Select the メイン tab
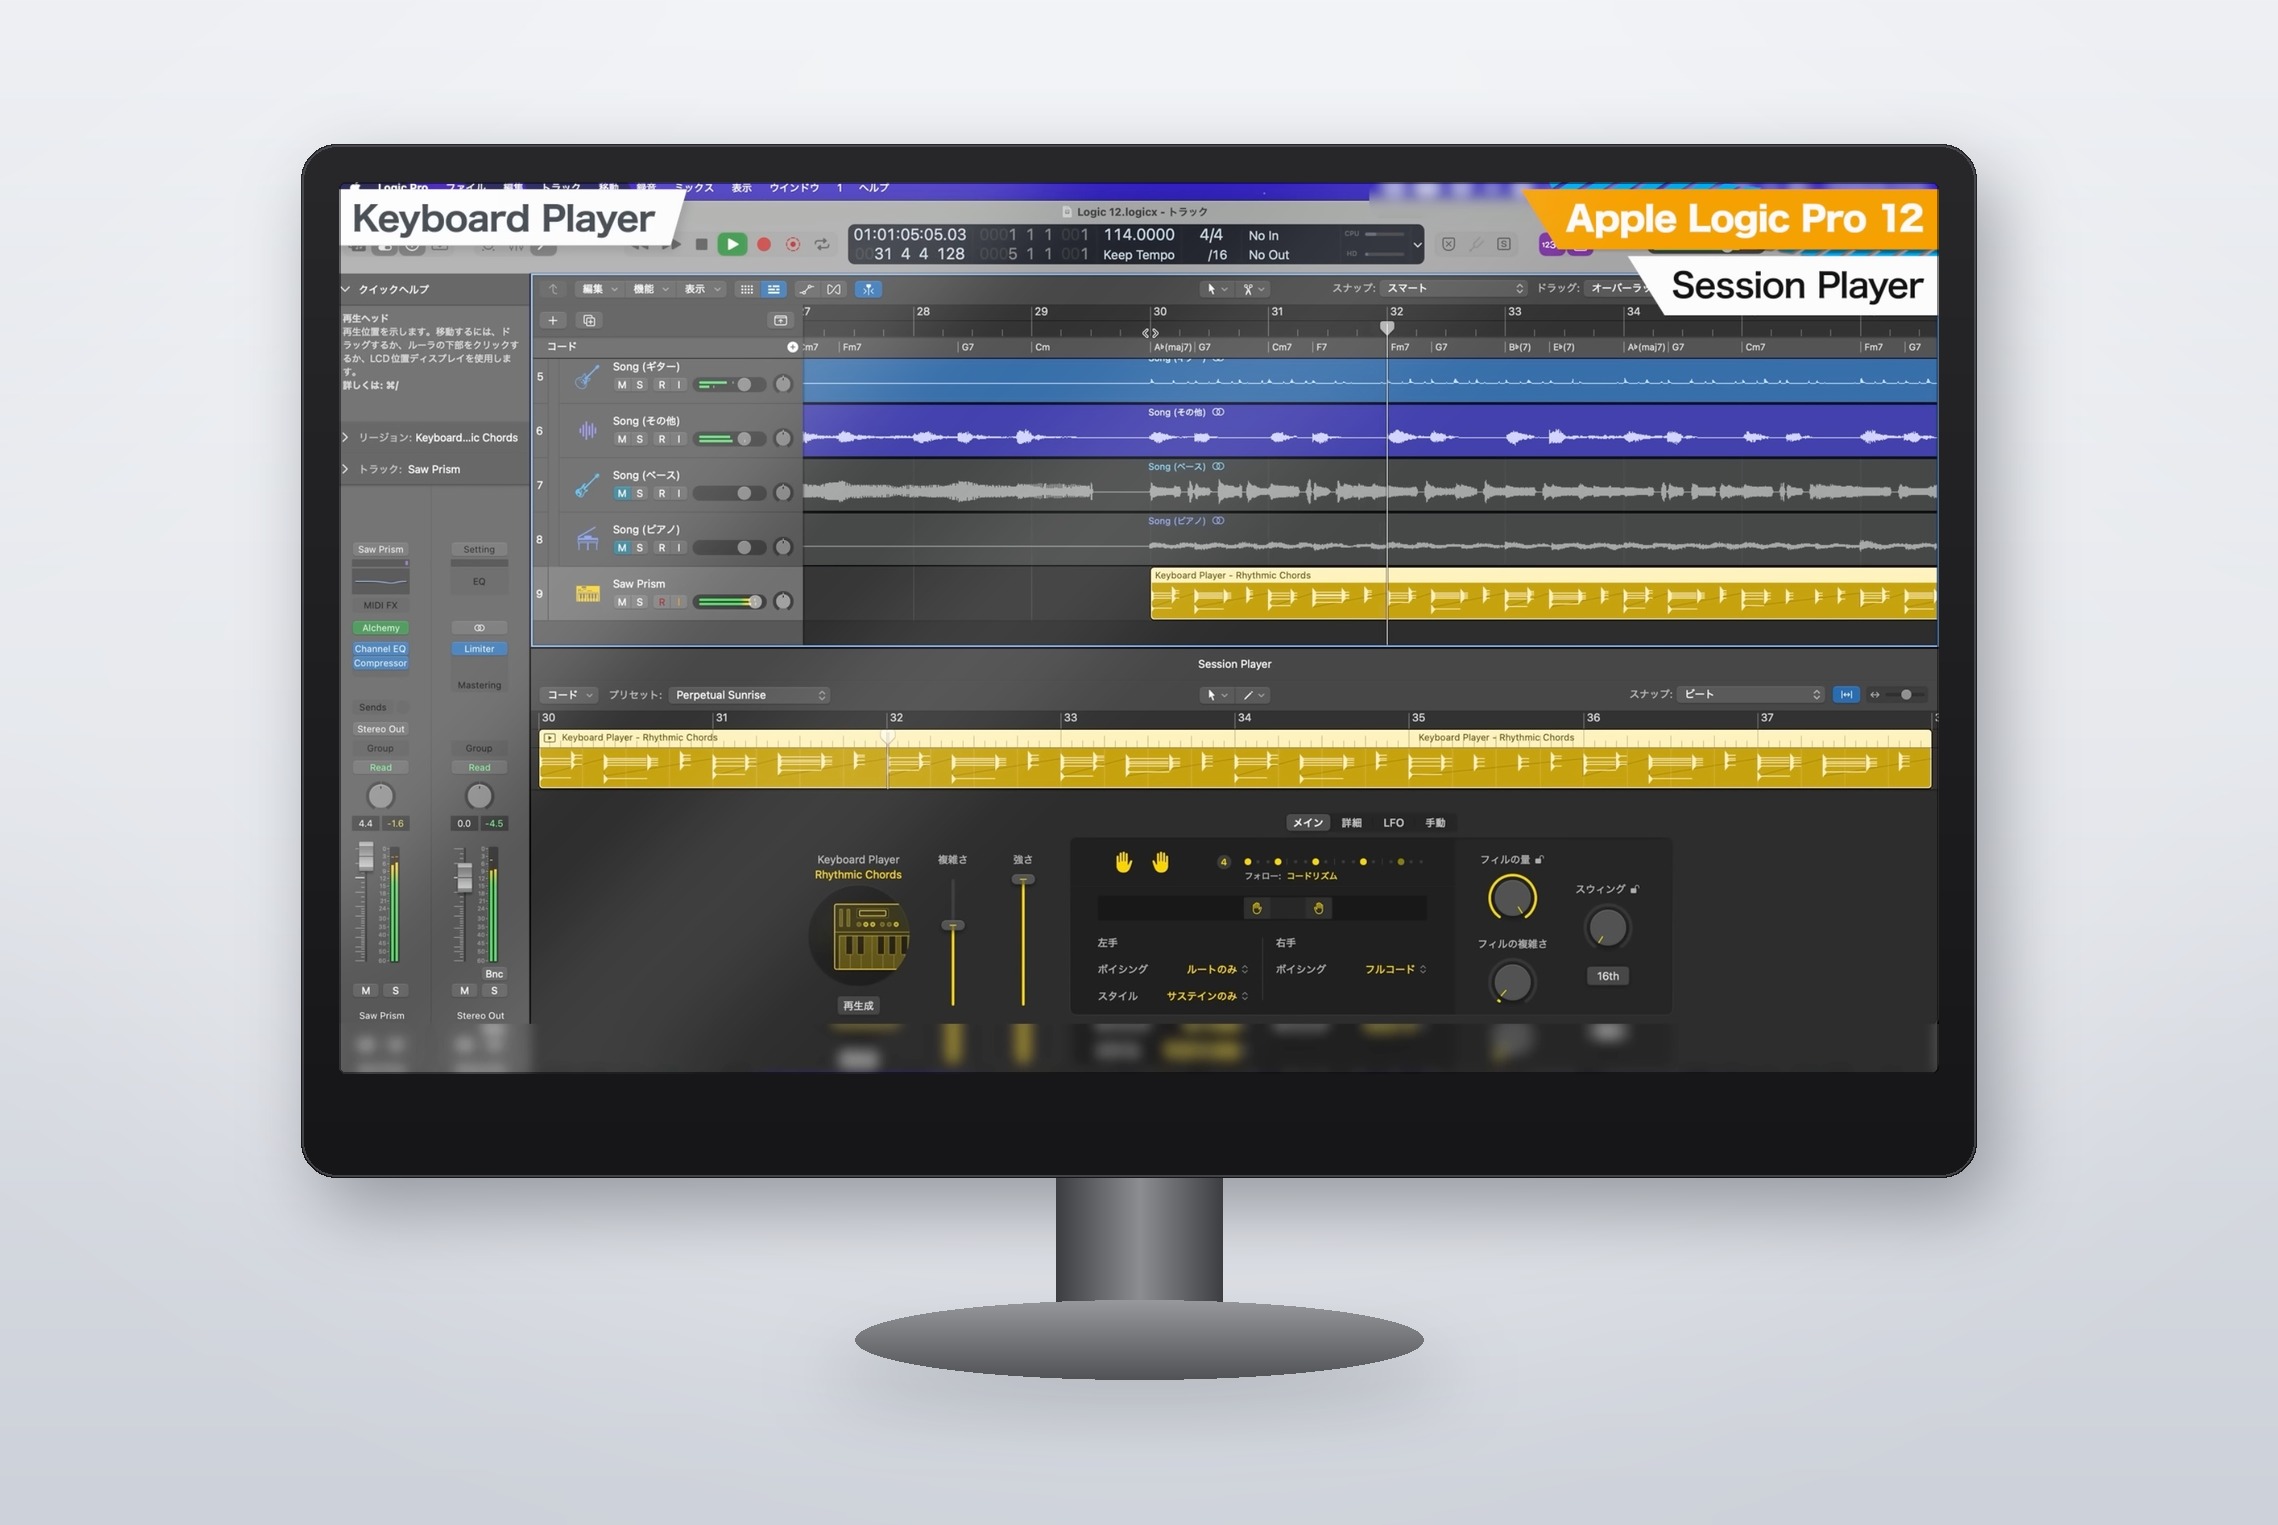 (x=1307, y=823)
